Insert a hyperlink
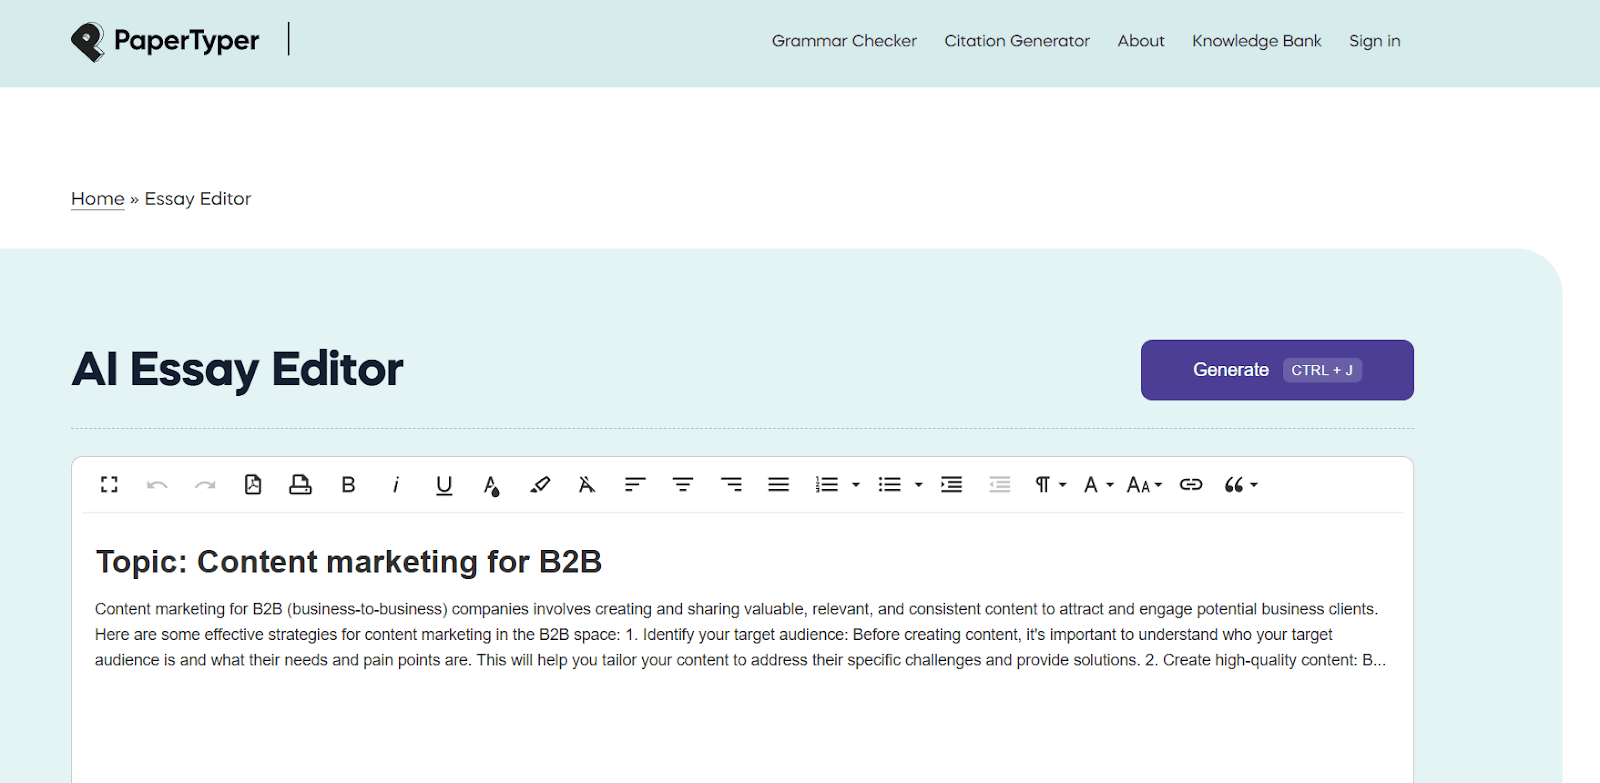The width and height of the screenshot is (1600, 783). tap(1191, 485)
